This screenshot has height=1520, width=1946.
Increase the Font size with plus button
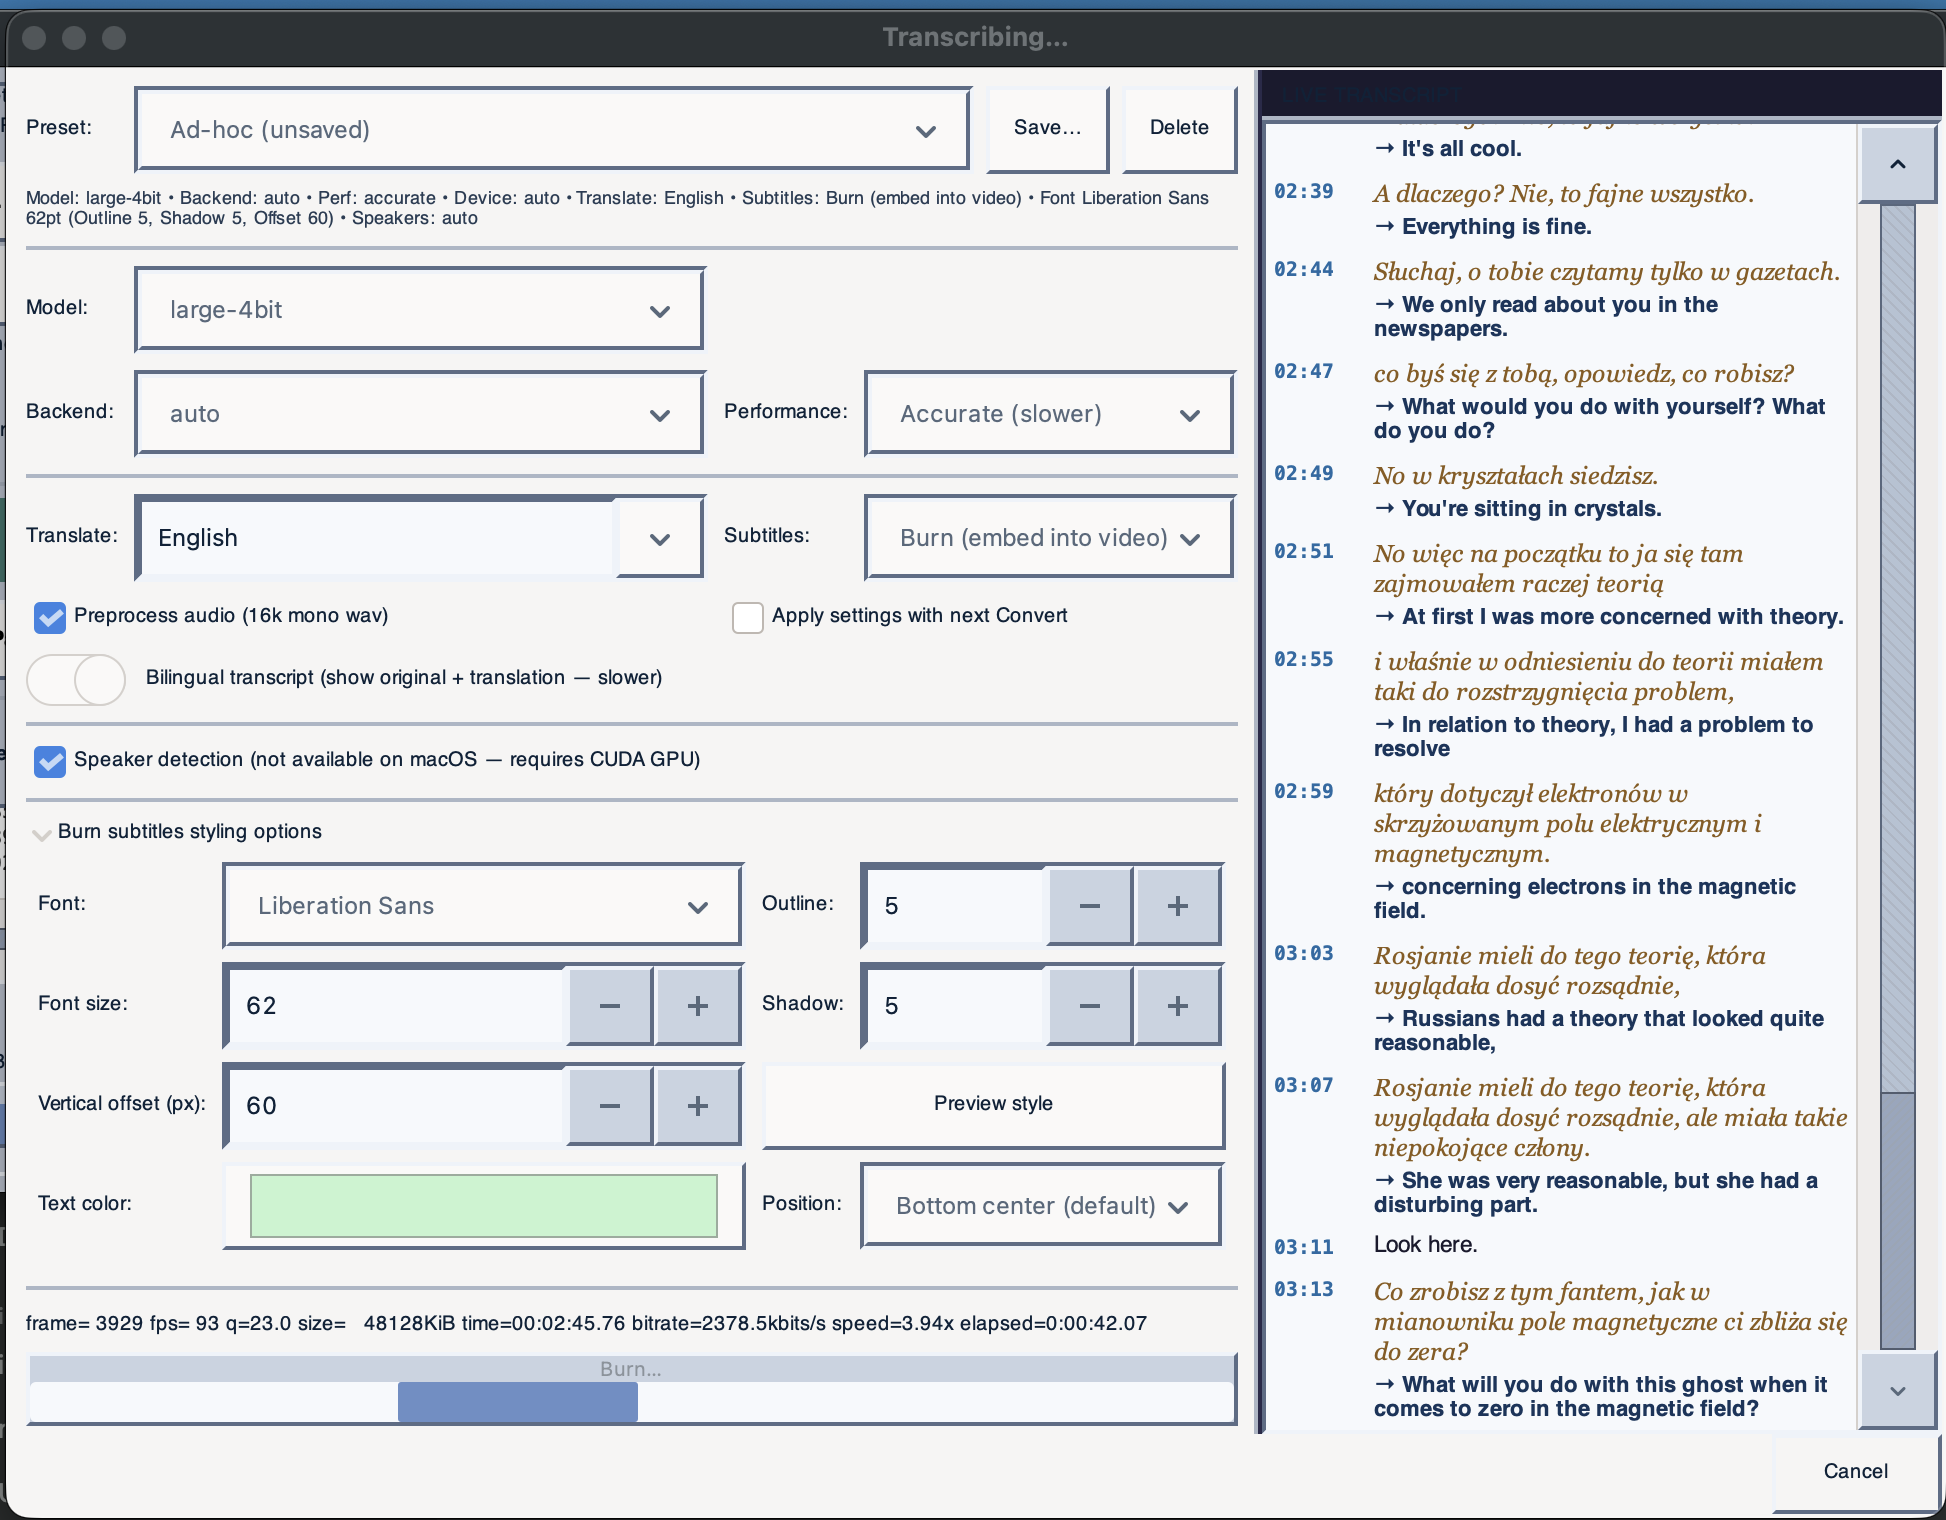pyautogui.click(x=698, y=1006)
